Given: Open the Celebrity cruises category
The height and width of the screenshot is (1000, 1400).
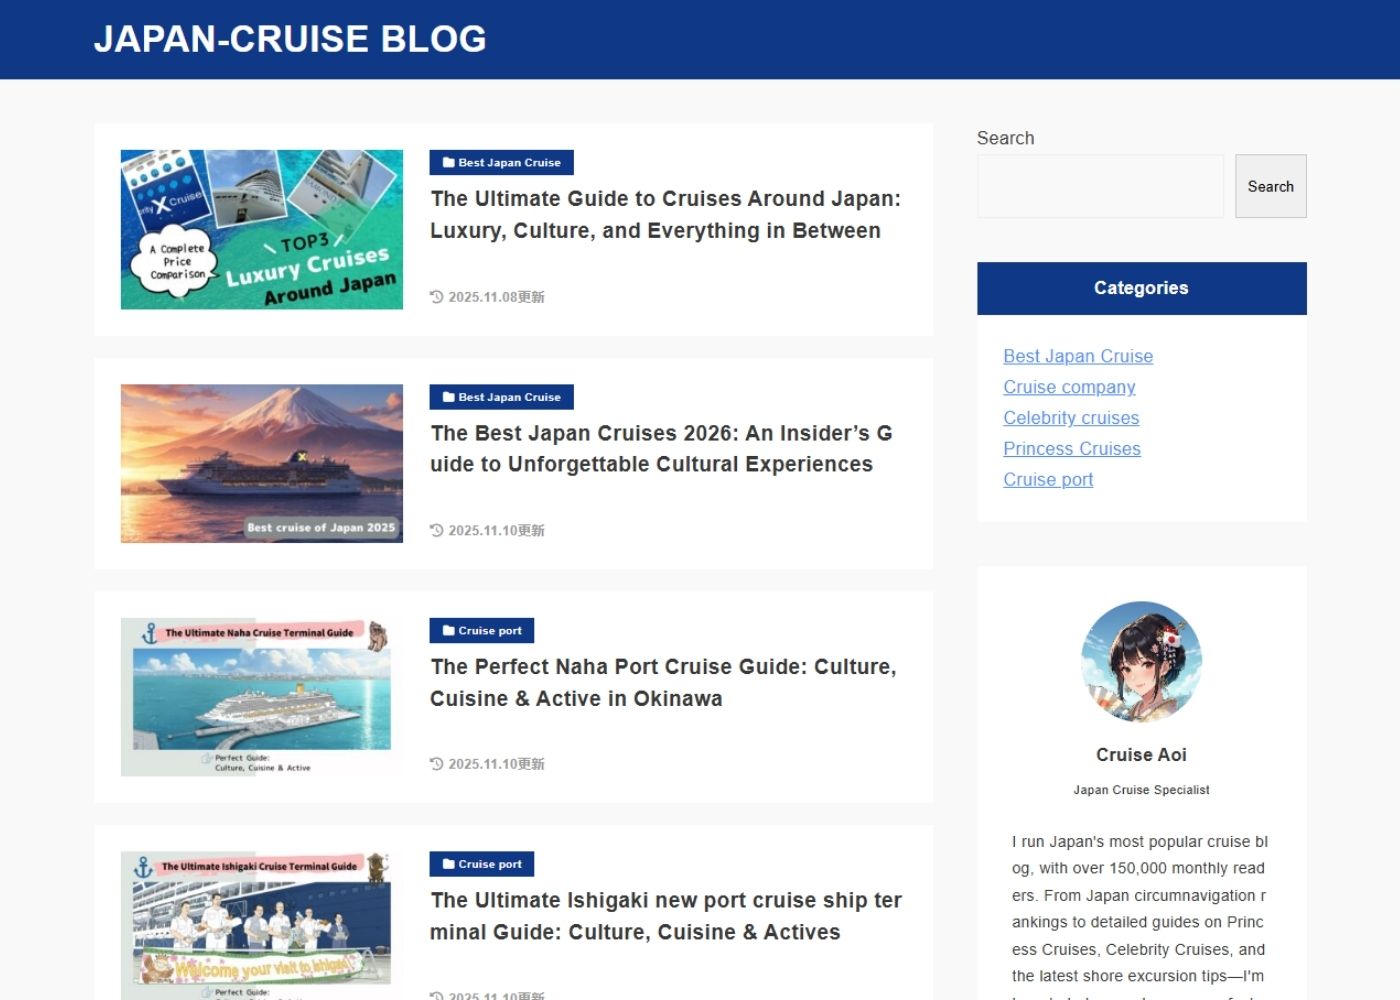Looking at the screenshot, I should point(1071,418).
